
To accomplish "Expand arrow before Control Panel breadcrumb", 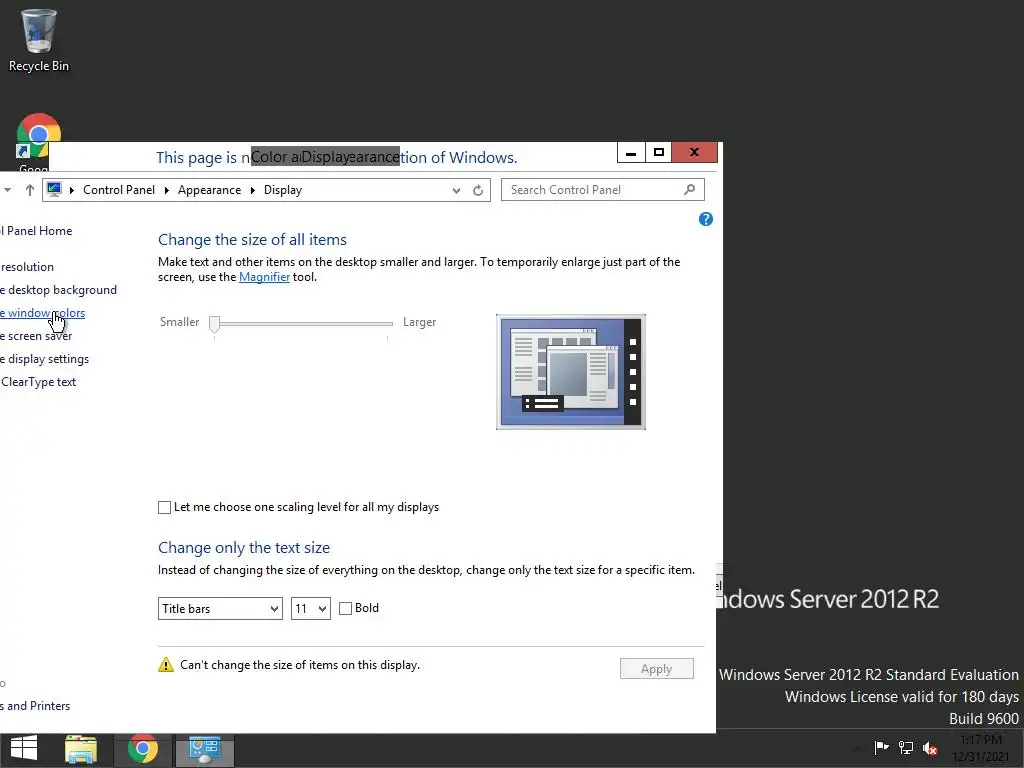I will tap(72, 190).
